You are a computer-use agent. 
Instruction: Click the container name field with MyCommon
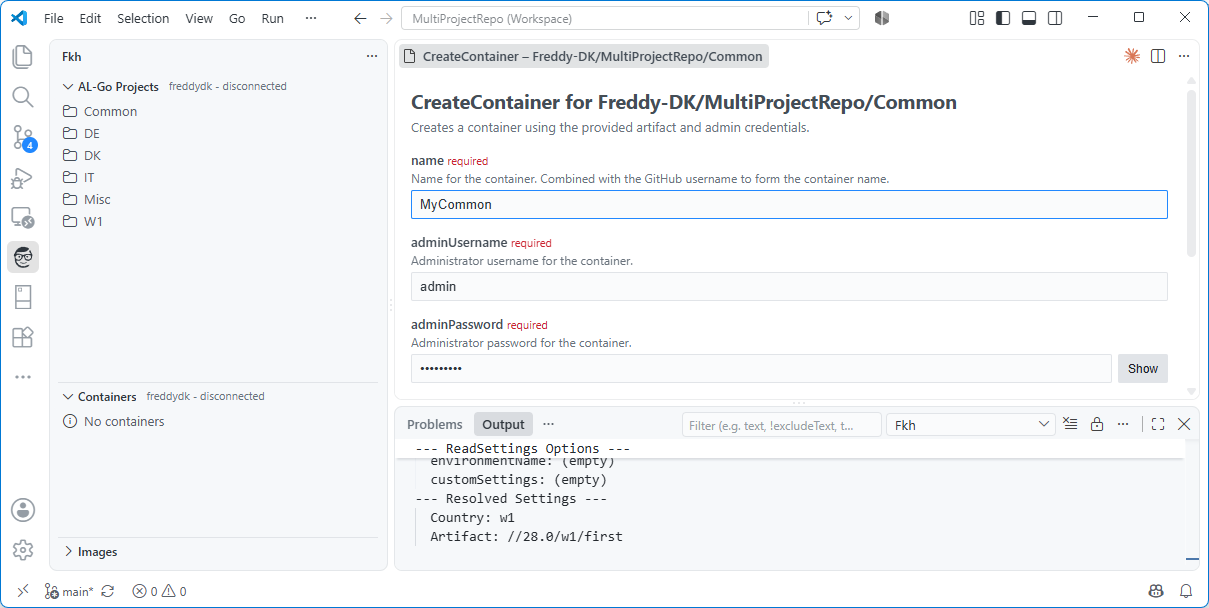(789, 204)
